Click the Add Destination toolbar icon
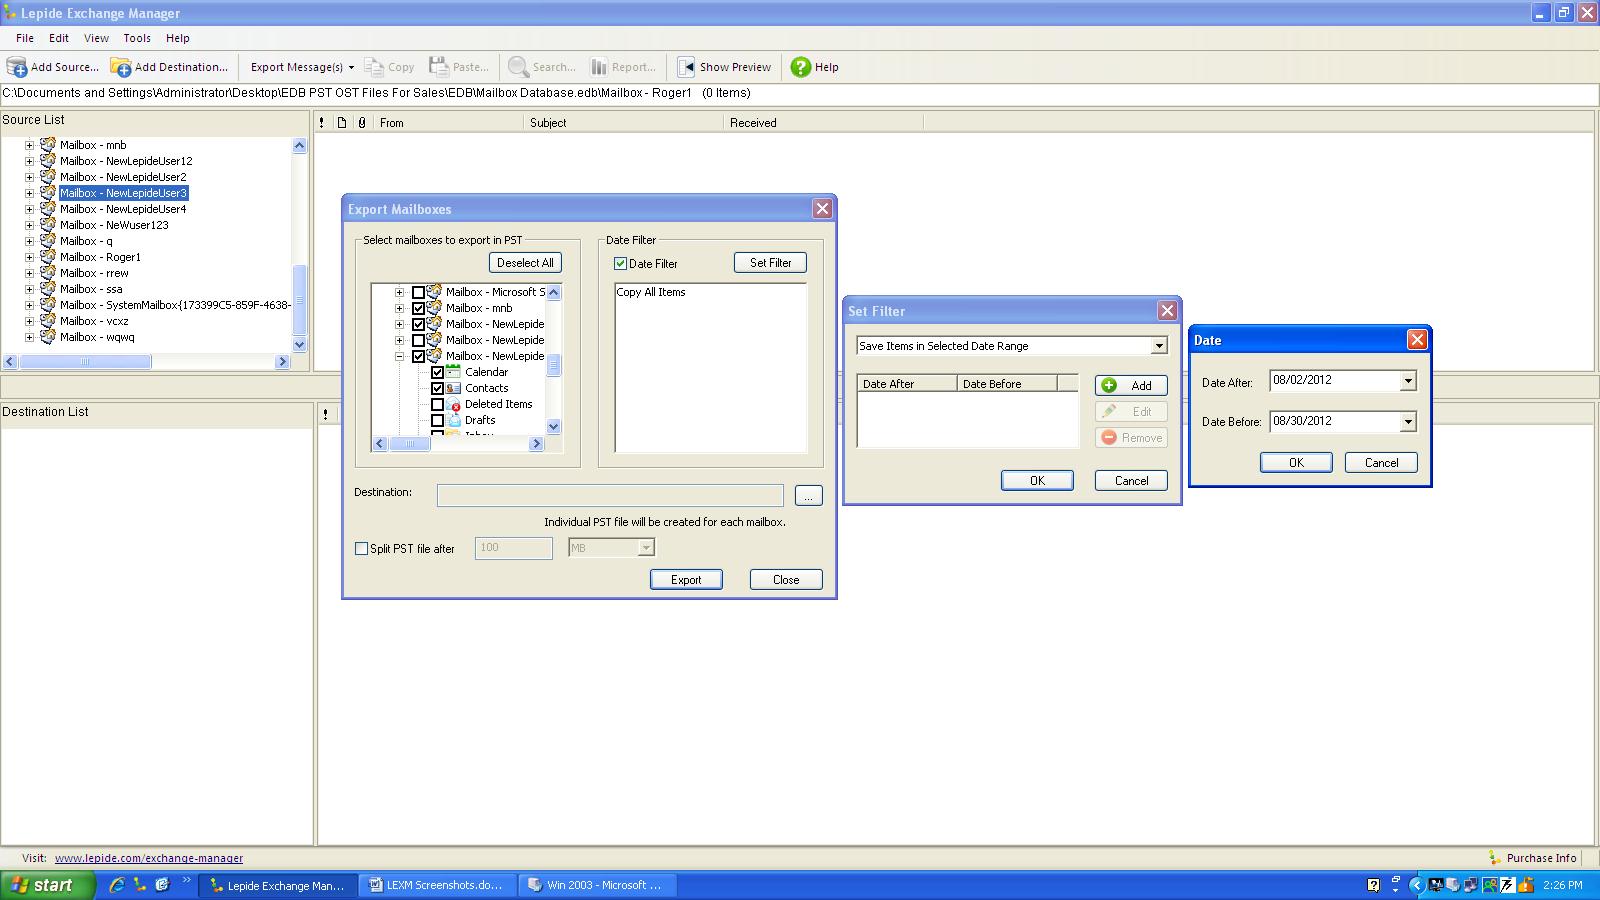The image size is (1600, 900). (x=121, y=67)
